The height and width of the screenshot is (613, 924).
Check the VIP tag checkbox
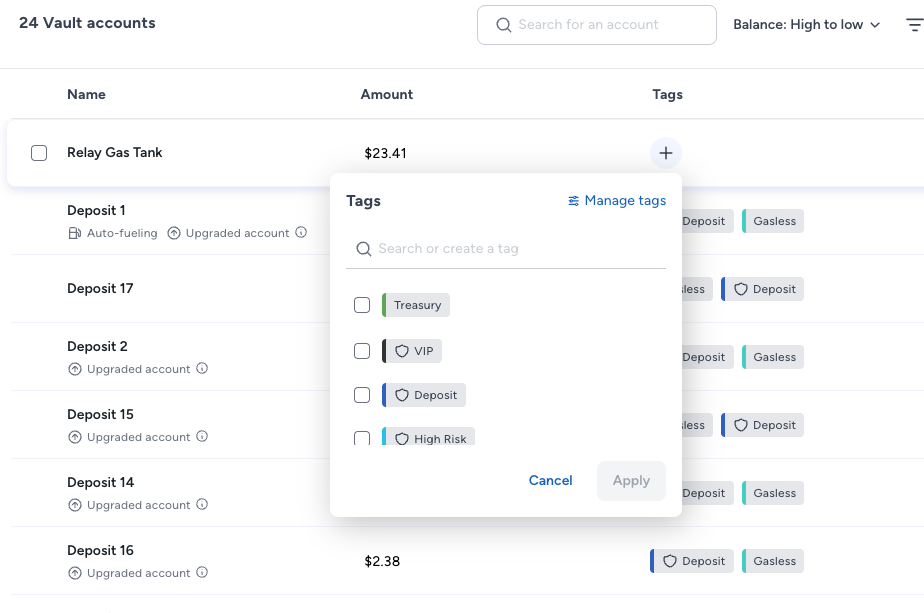pyautogui.click(x=362, y=351)
